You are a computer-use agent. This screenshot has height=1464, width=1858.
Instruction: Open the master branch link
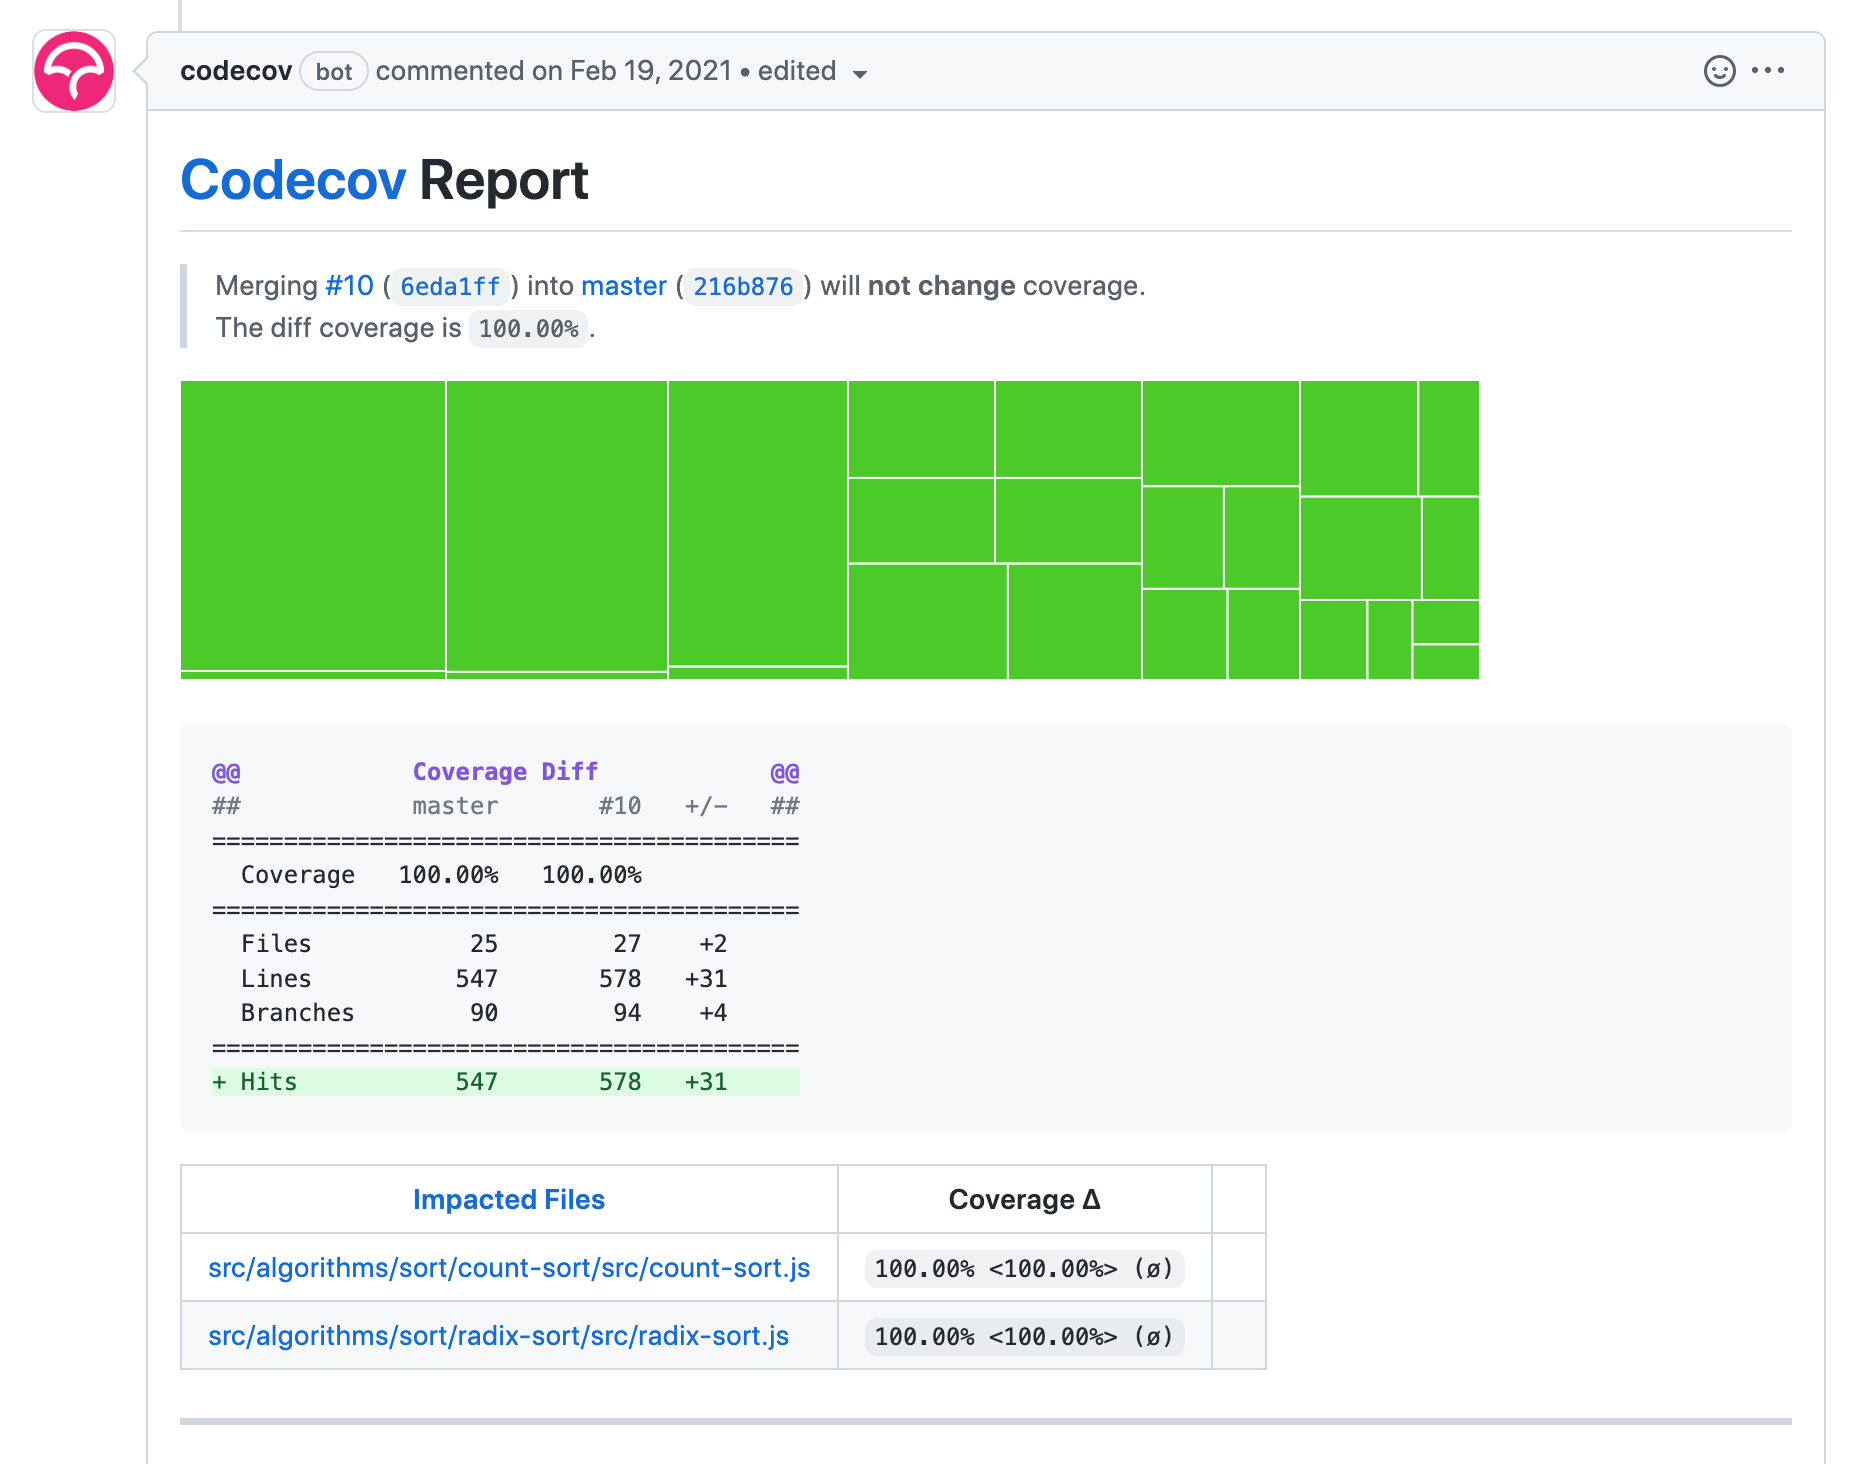point(624,286)
